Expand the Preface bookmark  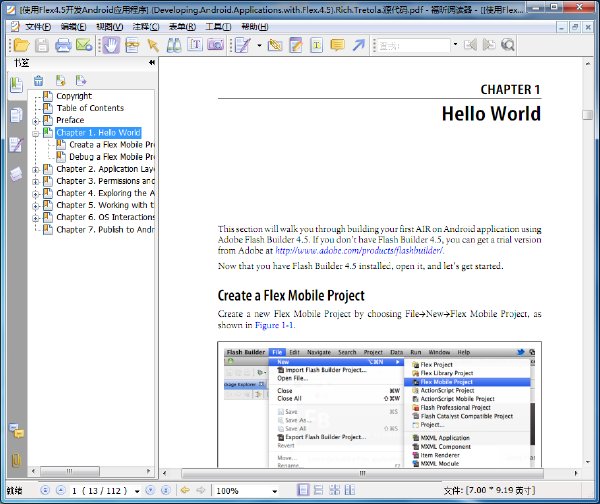[36, 121]
